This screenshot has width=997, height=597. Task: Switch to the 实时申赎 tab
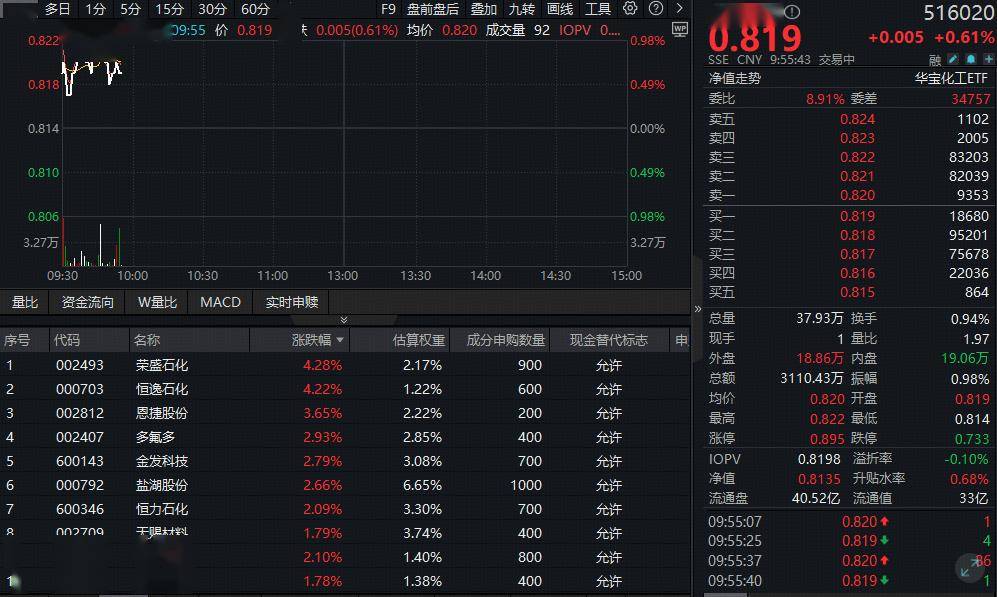[x=292, y=302]
